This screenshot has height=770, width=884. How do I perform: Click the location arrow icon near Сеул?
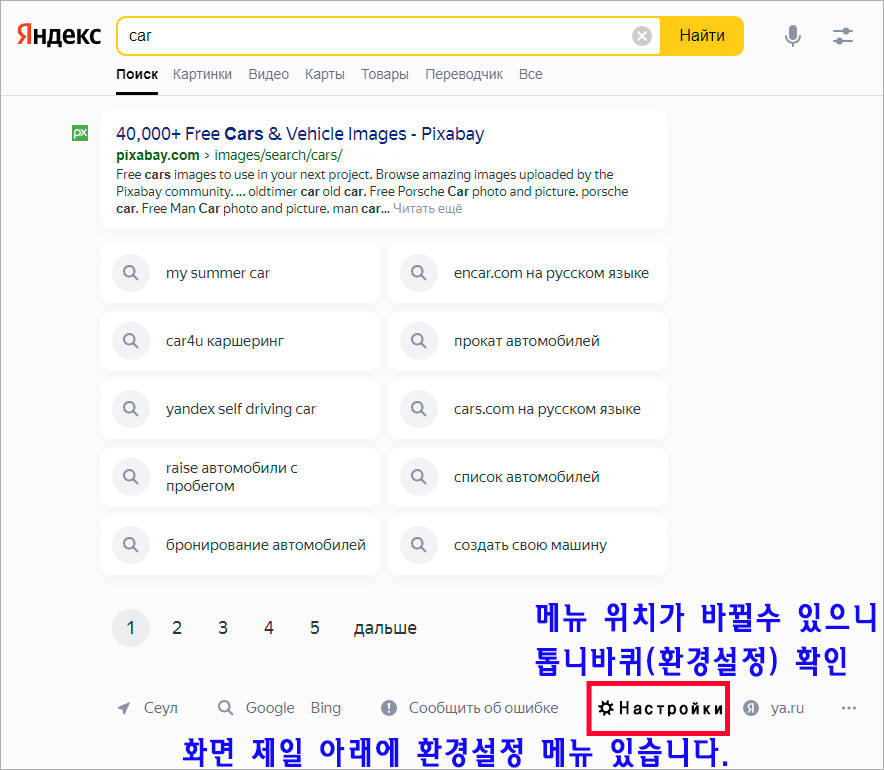coord(123,708)
